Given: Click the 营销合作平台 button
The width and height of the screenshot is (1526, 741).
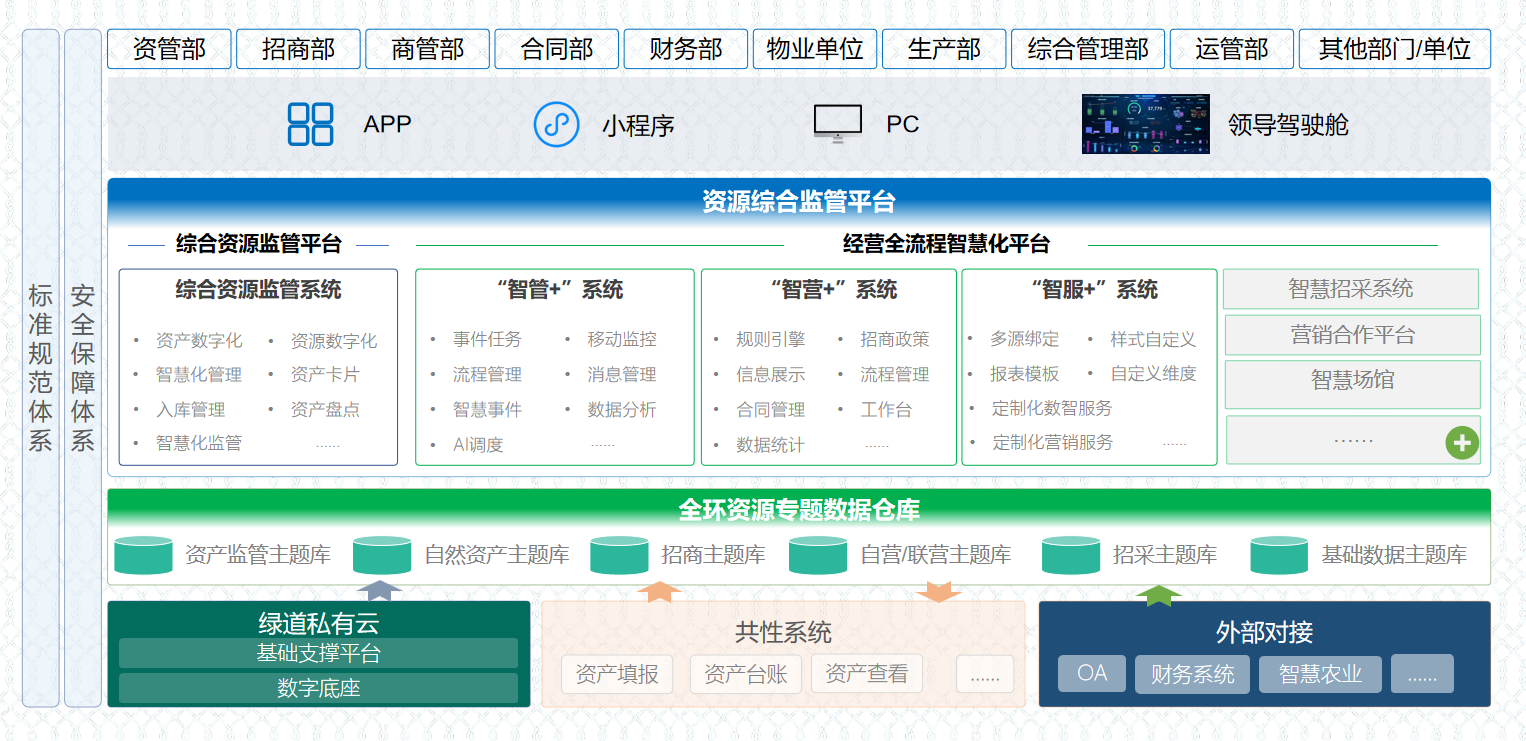Looking at the screenshot, I should pos(1352,335).
